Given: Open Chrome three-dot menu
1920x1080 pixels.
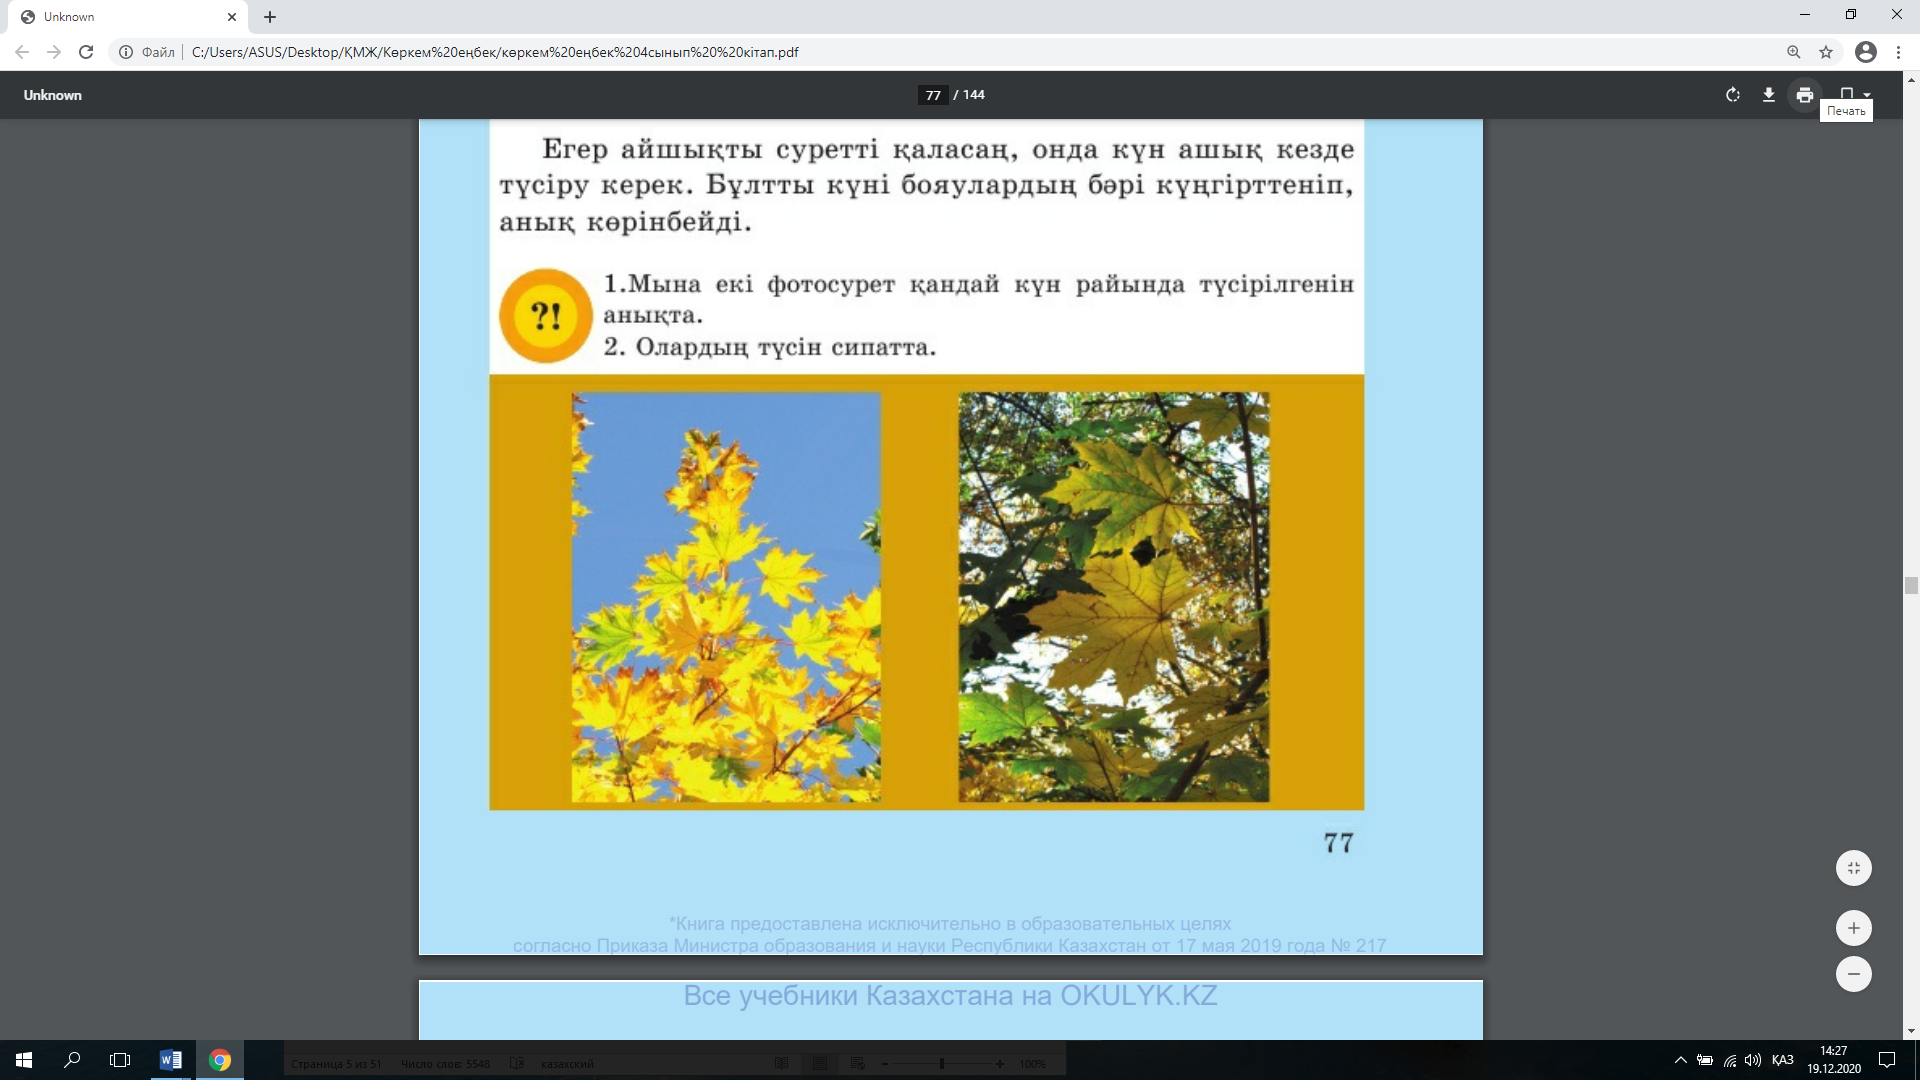Looking at the screenshot, I should 1898,52.
